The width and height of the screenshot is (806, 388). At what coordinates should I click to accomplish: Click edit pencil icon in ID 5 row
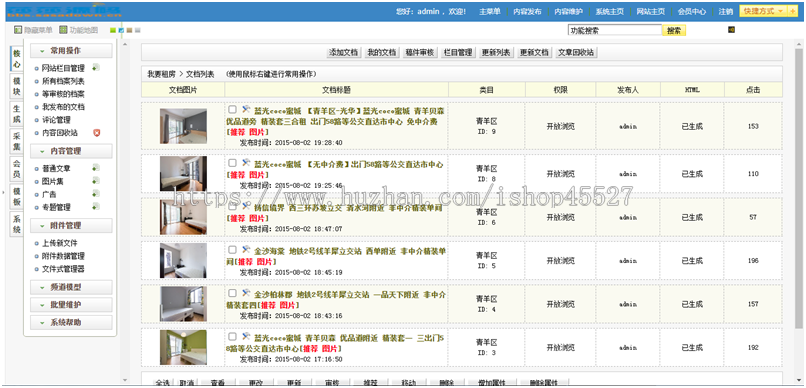(x=246, y=250)
